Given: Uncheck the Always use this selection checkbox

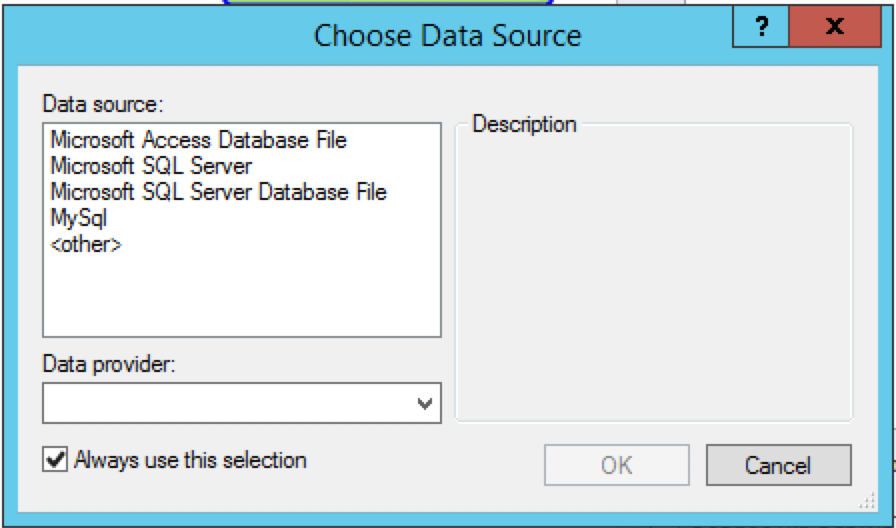Looking at the screenshot, I should click(55, 460).
